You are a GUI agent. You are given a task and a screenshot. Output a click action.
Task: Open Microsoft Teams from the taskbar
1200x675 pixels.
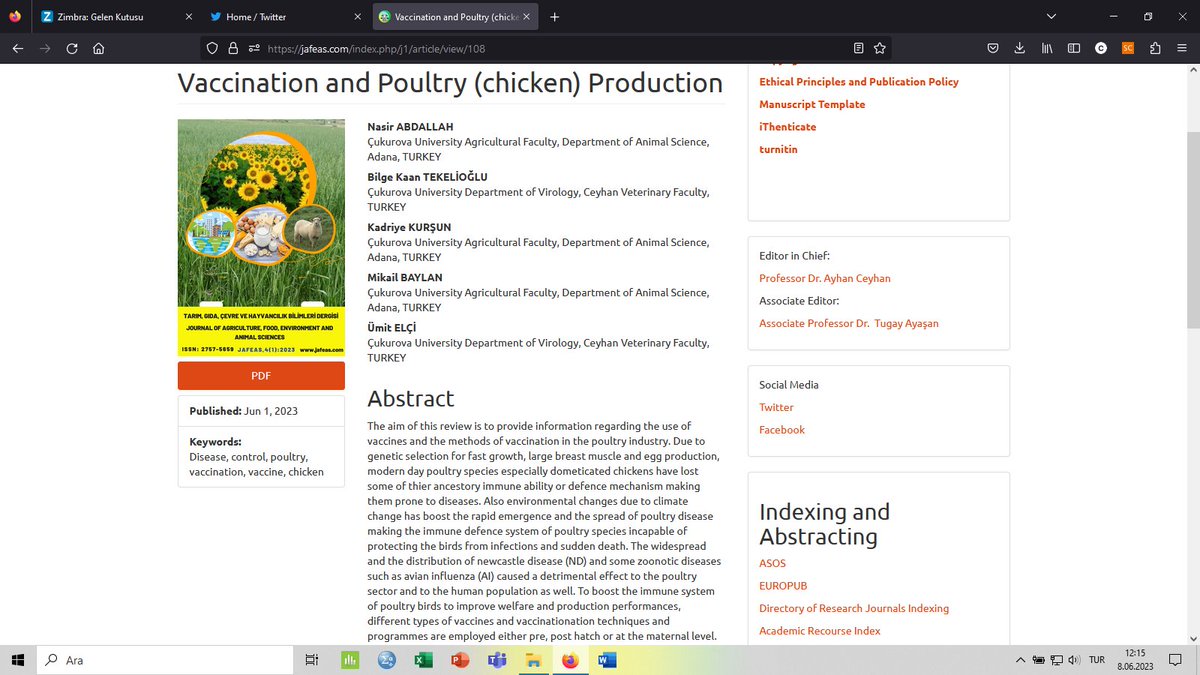[497, 660]
